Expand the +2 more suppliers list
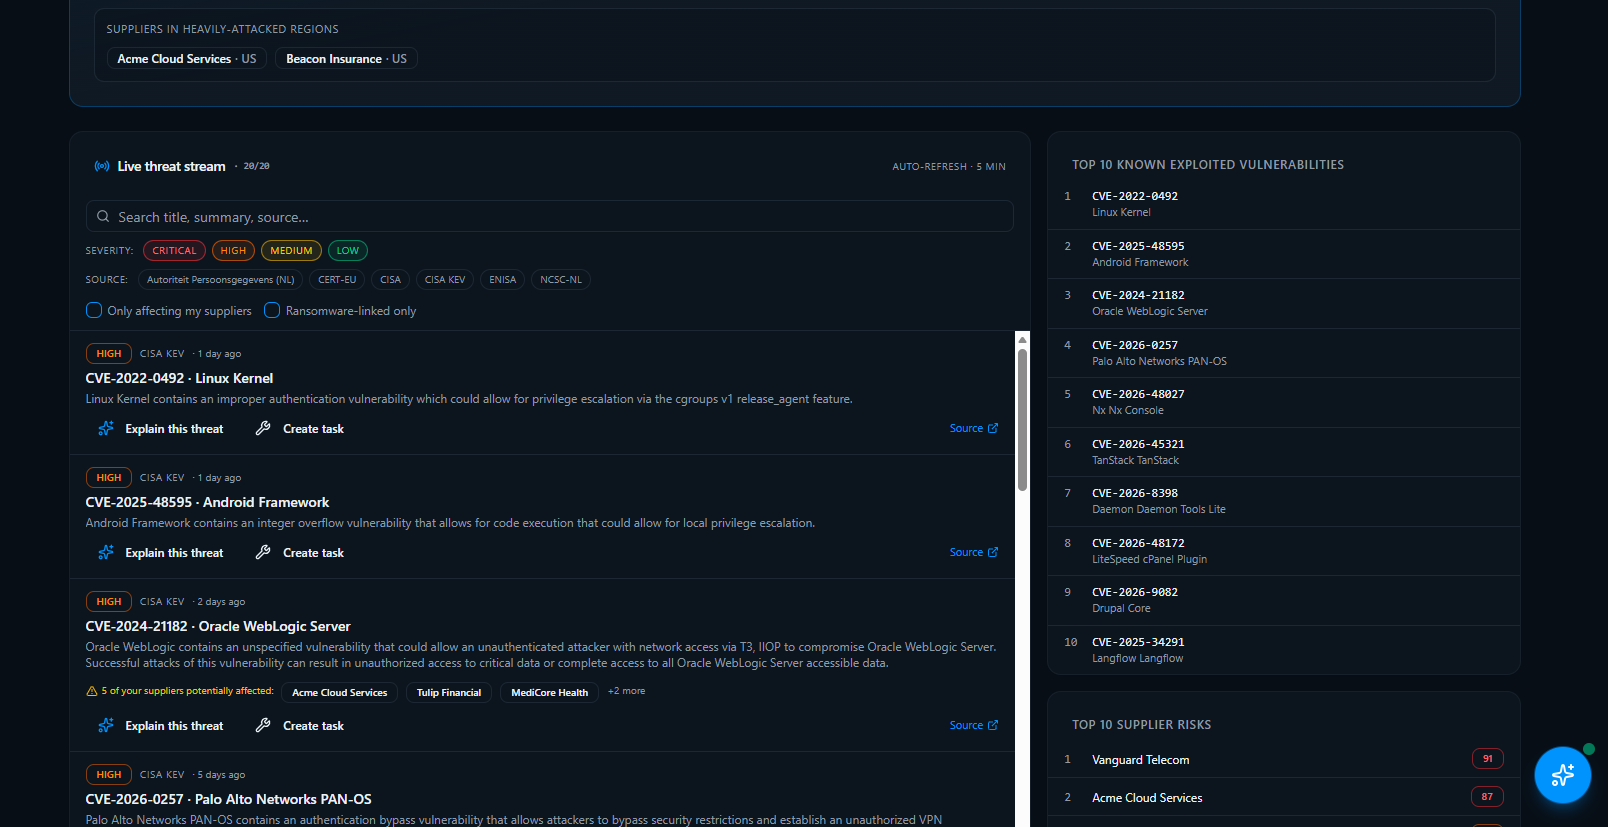This screenshot has width=1608, height=827. 627,691
